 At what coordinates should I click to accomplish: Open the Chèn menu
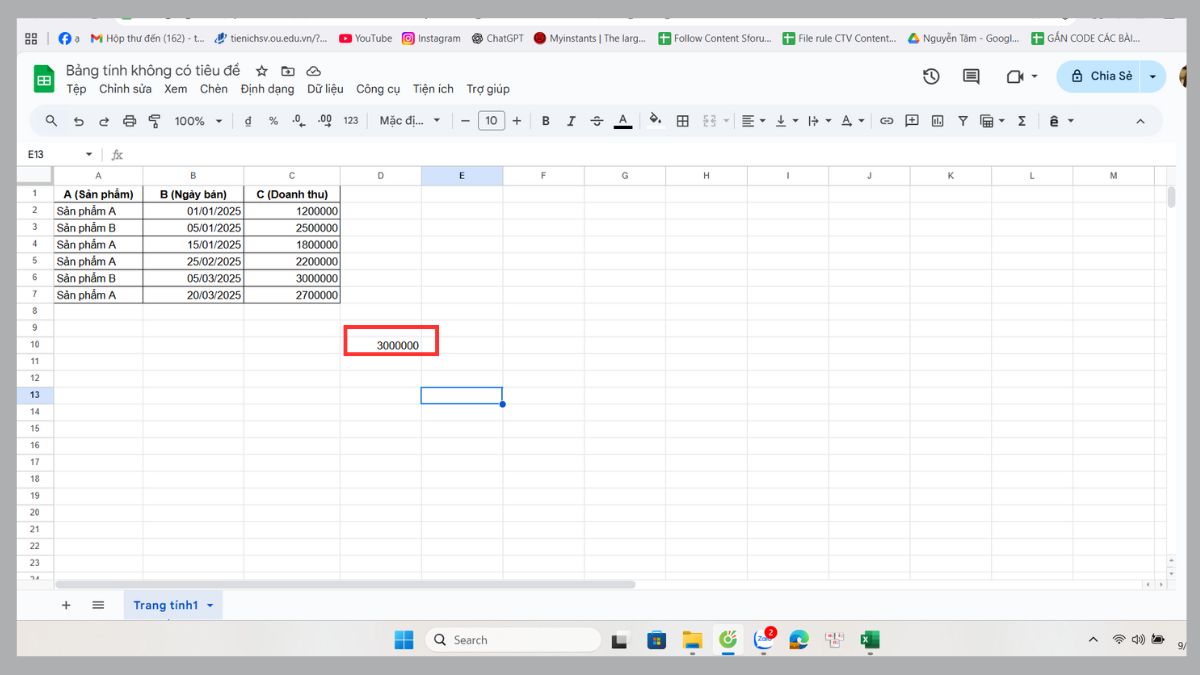point(214,89)
